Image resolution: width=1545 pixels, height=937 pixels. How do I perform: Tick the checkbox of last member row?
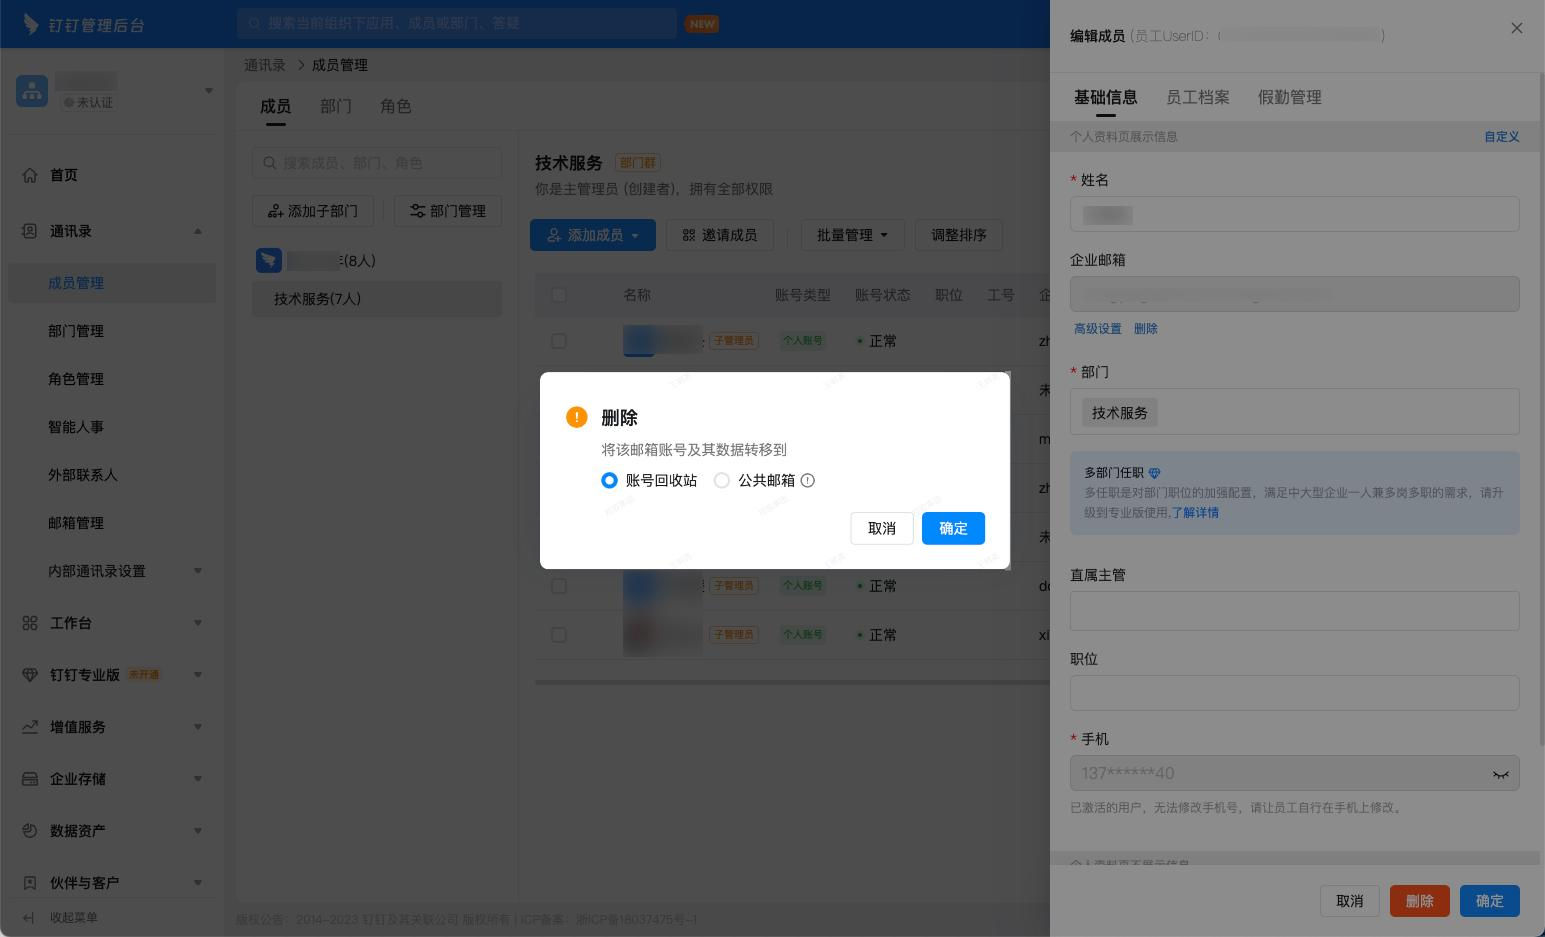pyautogui.click(x=559, y=635)
